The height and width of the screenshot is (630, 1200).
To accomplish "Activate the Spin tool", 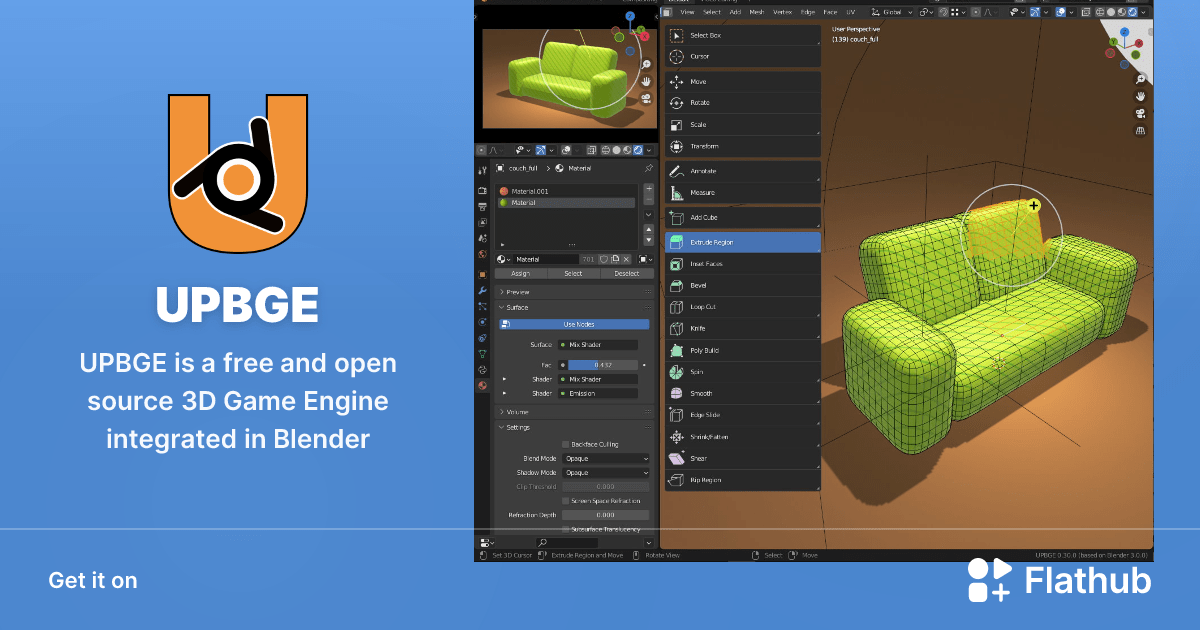I will [743, 372].
